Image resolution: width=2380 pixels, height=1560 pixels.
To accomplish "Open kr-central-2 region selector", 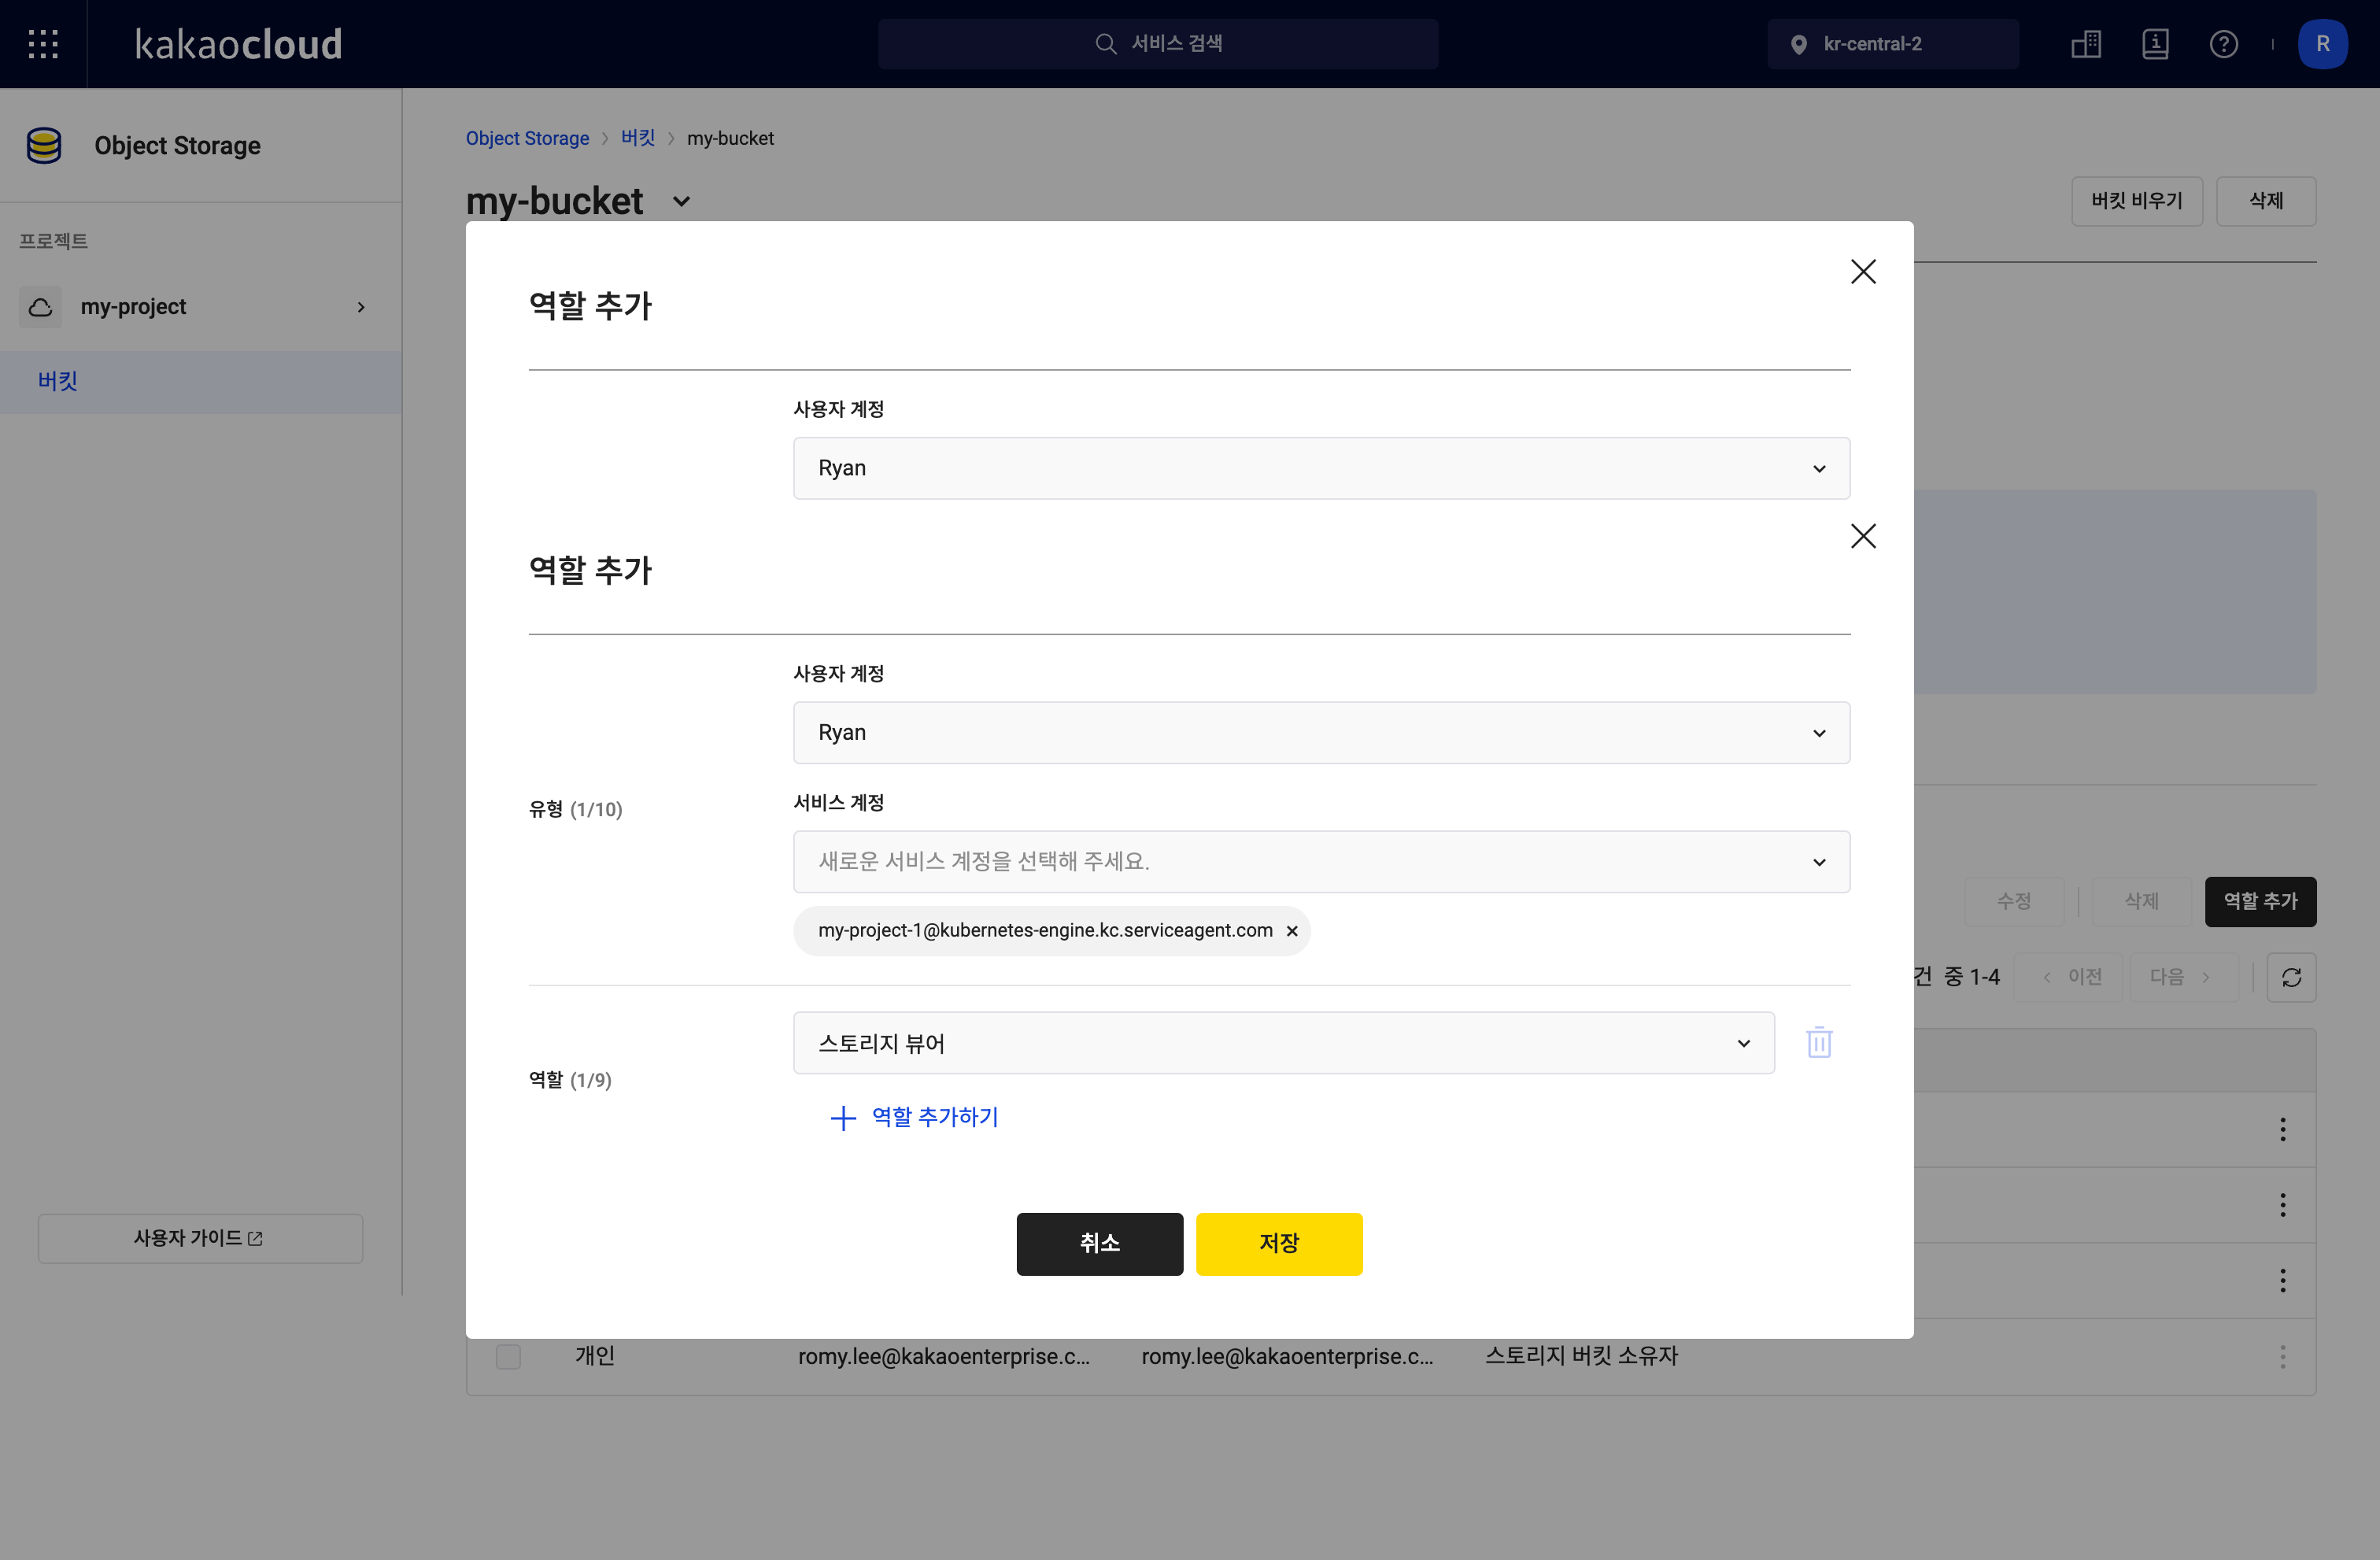I will 1892,44.
